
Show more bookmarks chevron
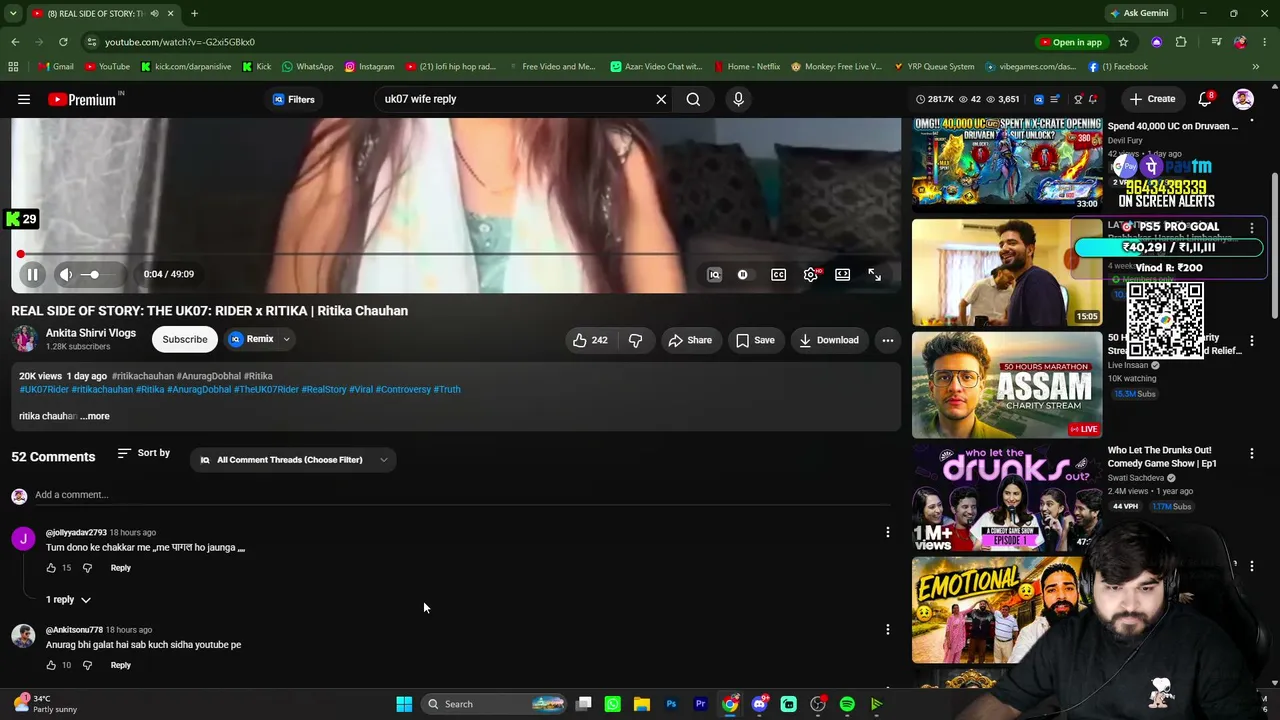[1256, 67]
